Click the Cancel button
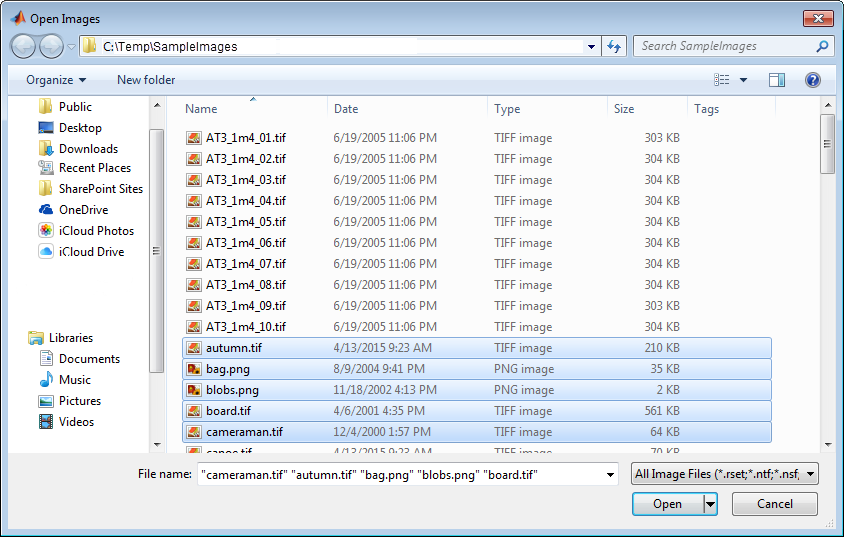This screenshot has width=844, height=537. tap(775, 504)
